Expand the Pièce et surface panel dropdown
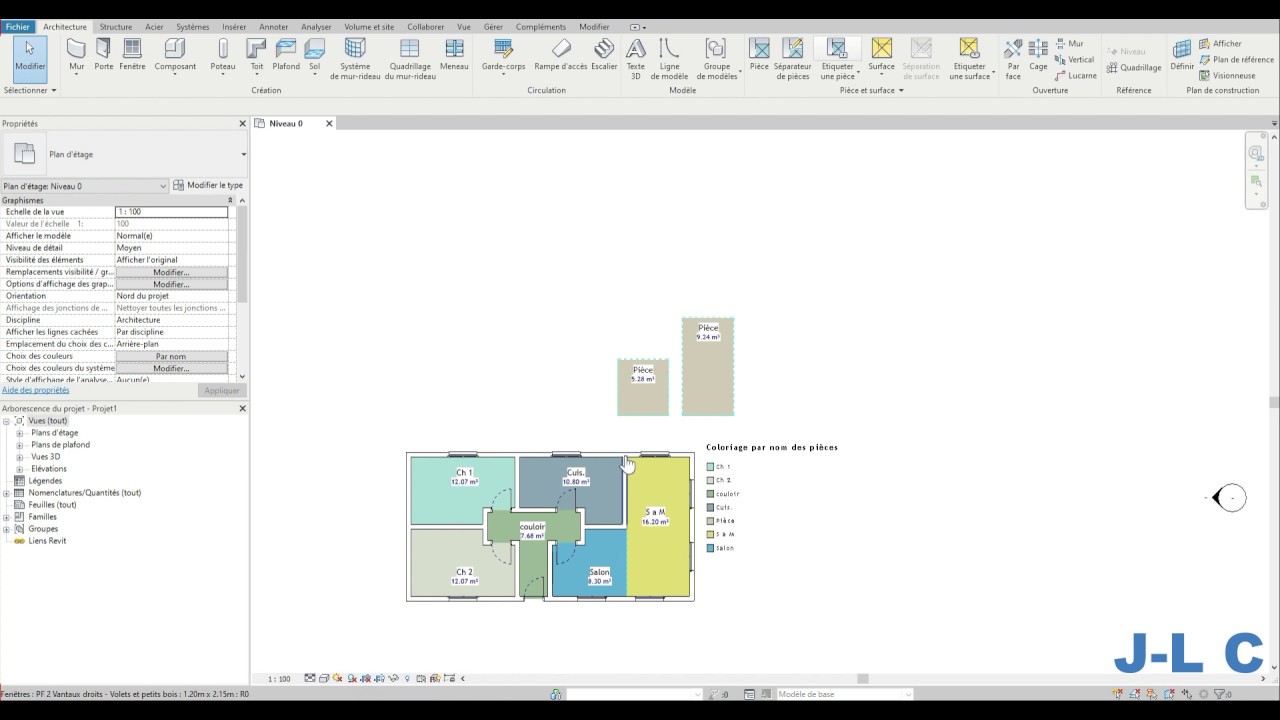This screenshot has width=1280, height=720. [872, 90]
